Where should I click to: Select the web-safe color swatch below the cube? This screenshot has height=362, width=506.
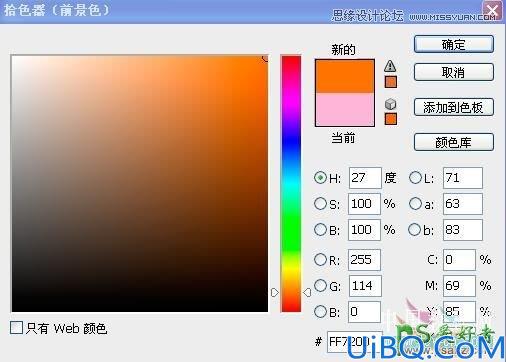(391, 119)
